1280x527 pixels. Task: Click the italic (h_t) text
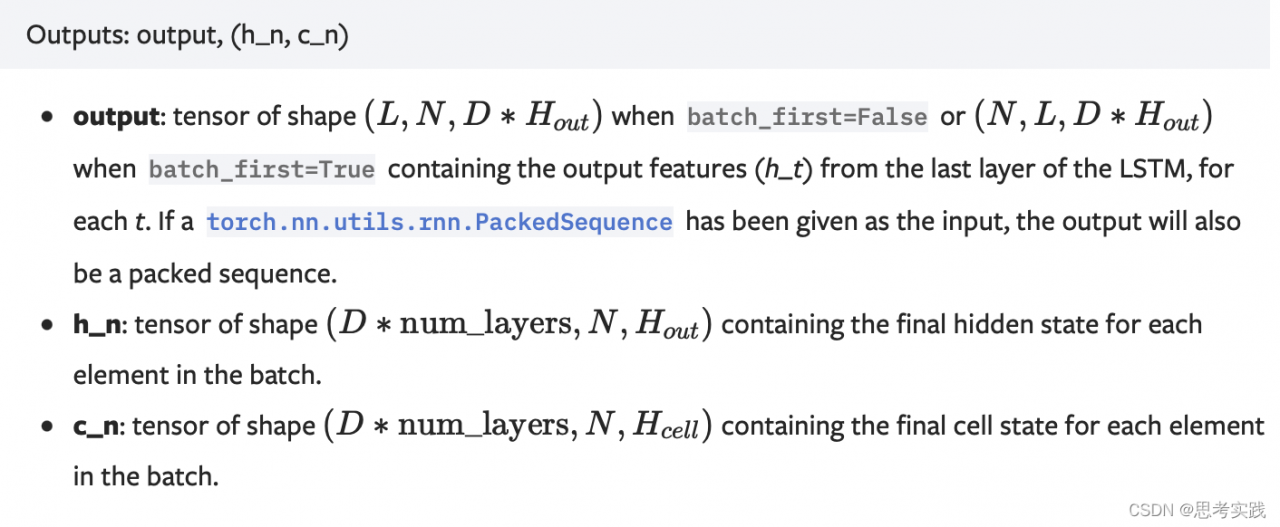tap(785, 169)
